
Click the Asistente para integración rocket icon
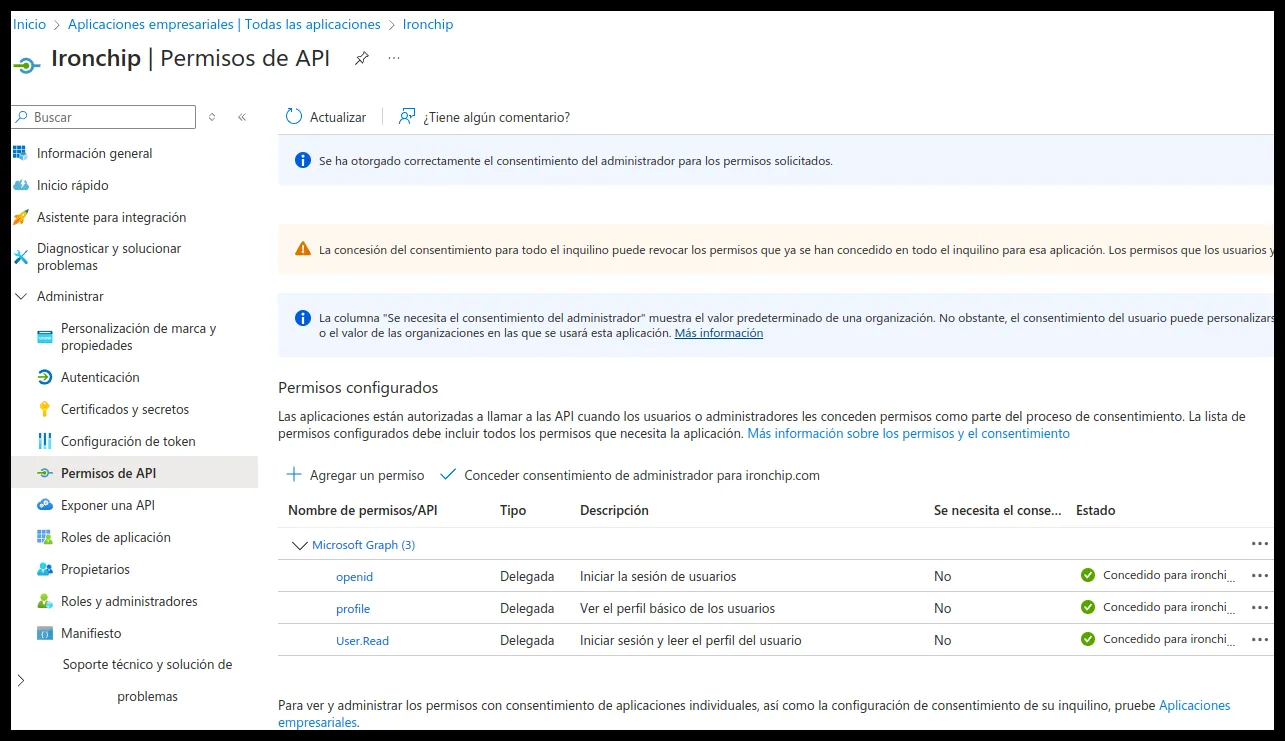[20, 217]
